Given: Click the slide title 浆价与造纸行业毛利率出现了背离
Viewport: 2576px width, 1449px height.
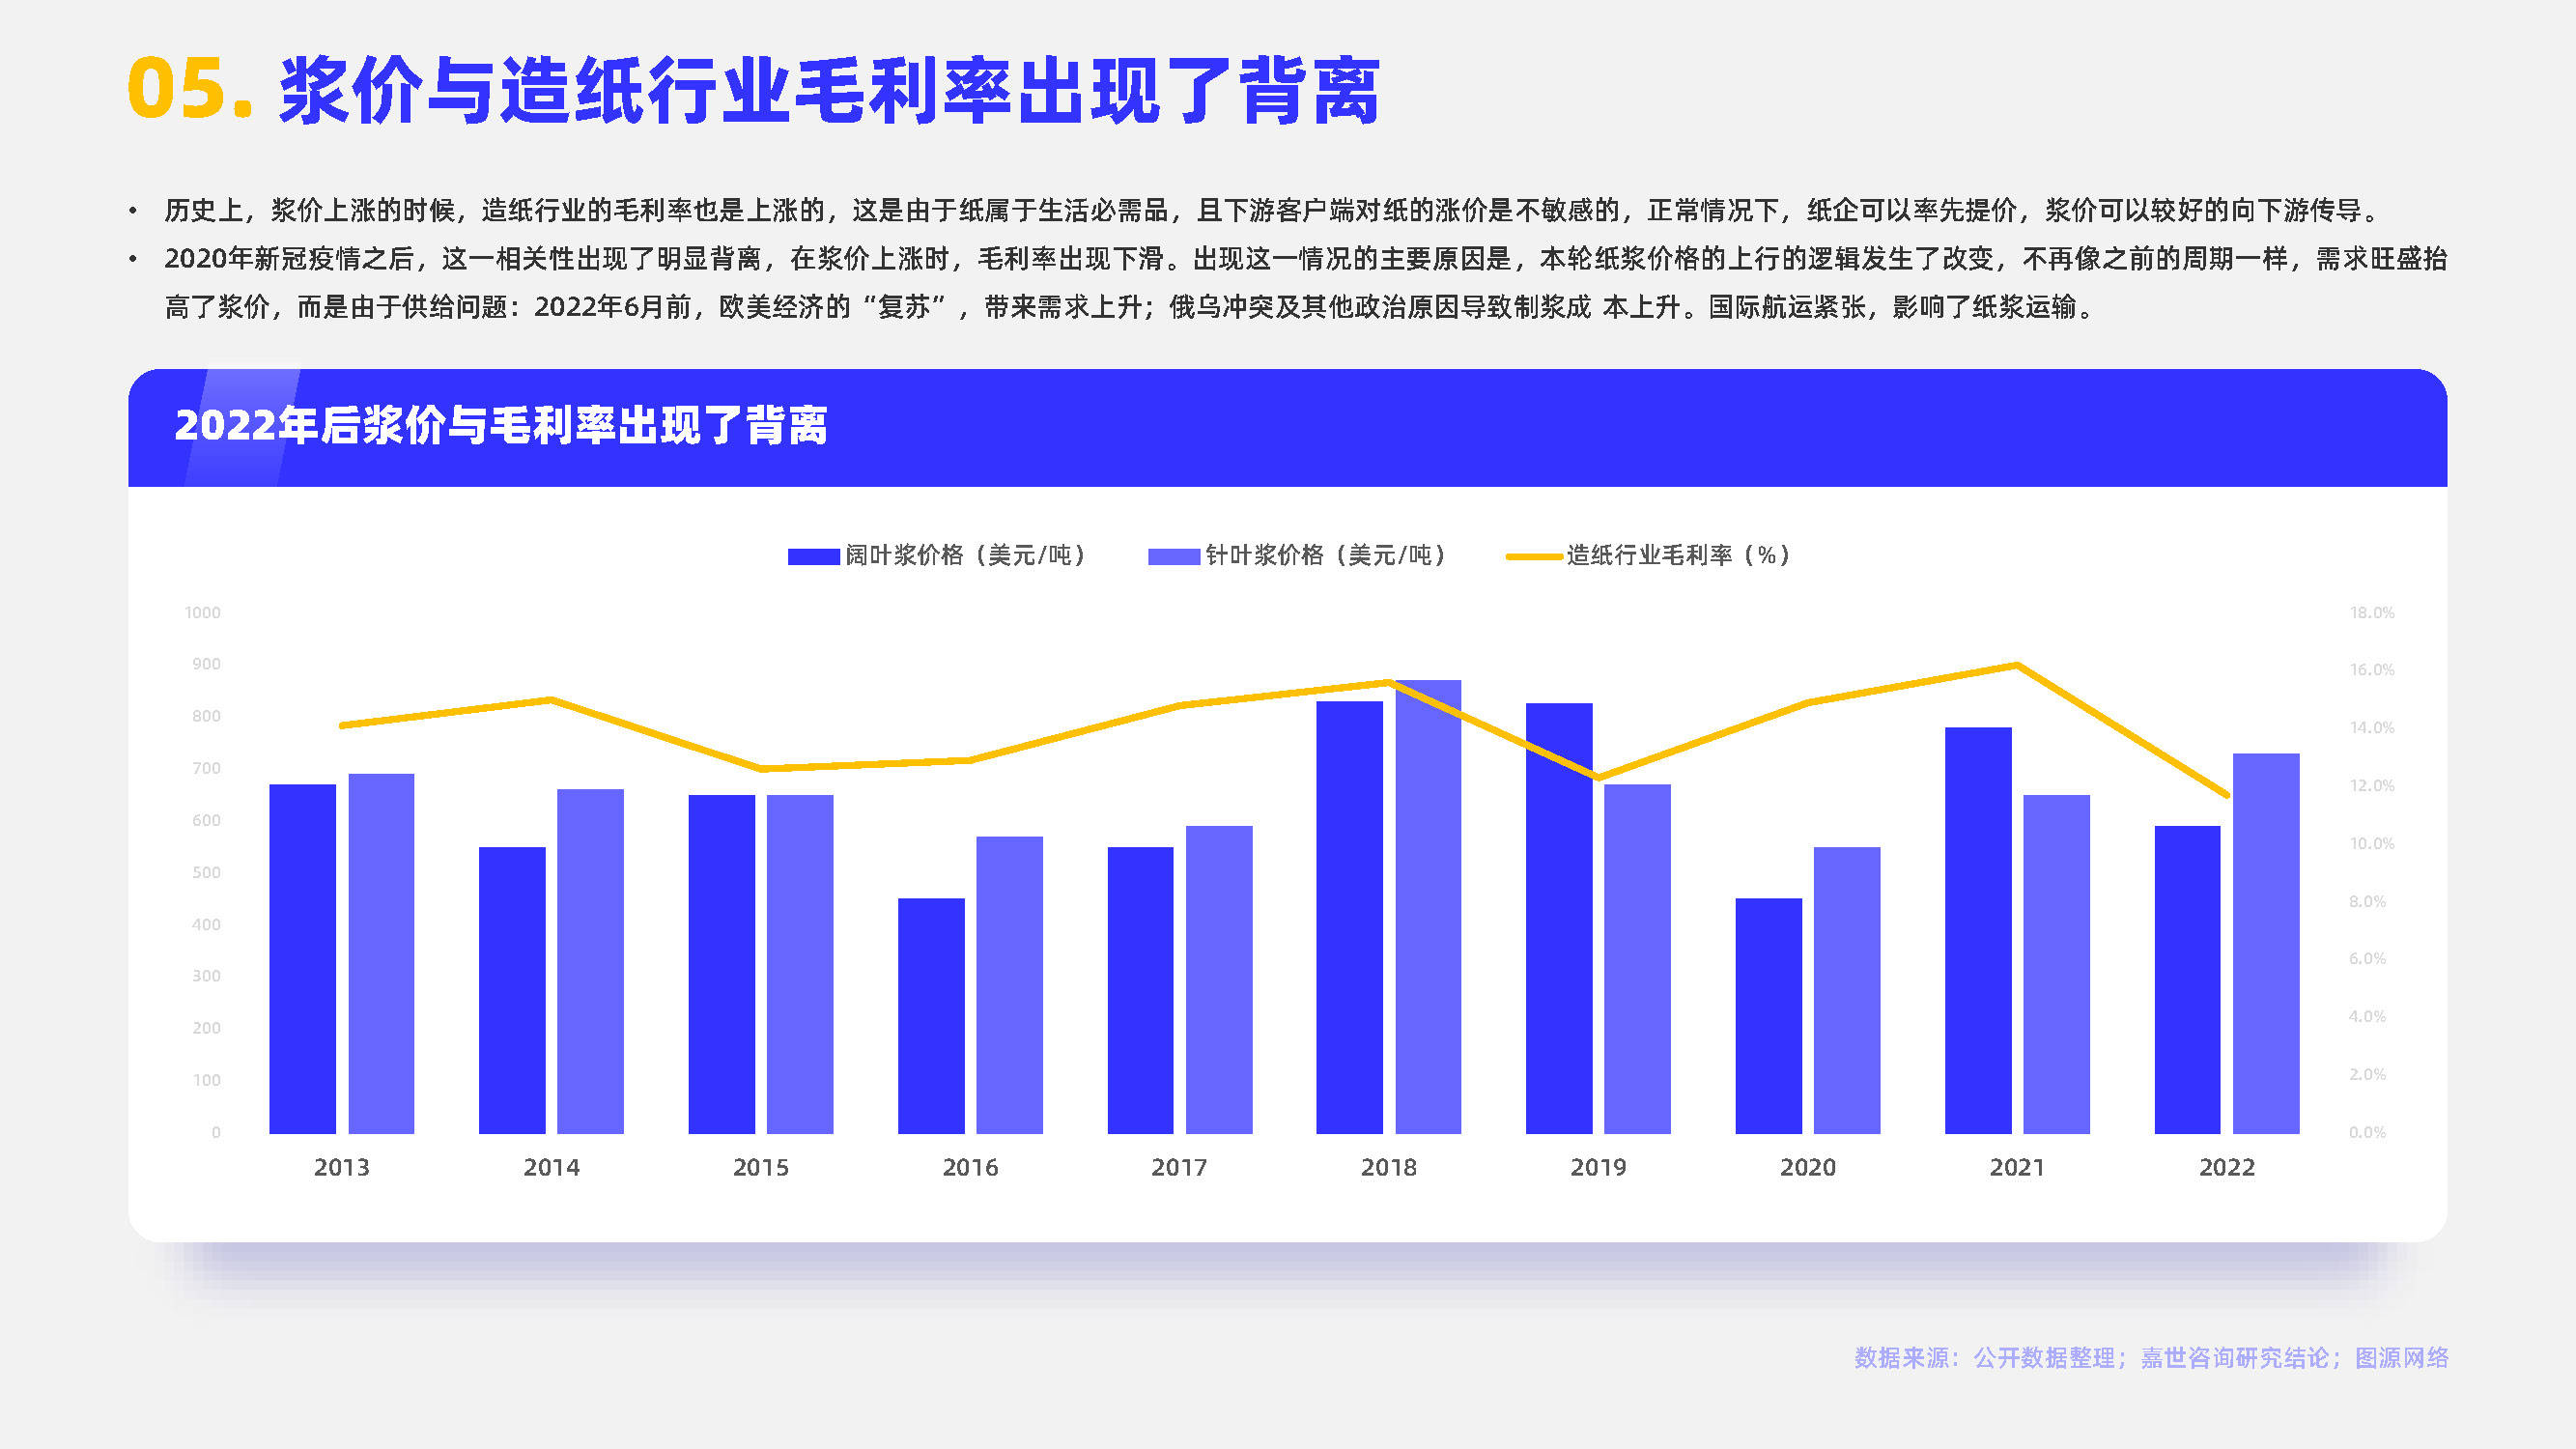Looking at the screenshot, I should pos(829,91).
